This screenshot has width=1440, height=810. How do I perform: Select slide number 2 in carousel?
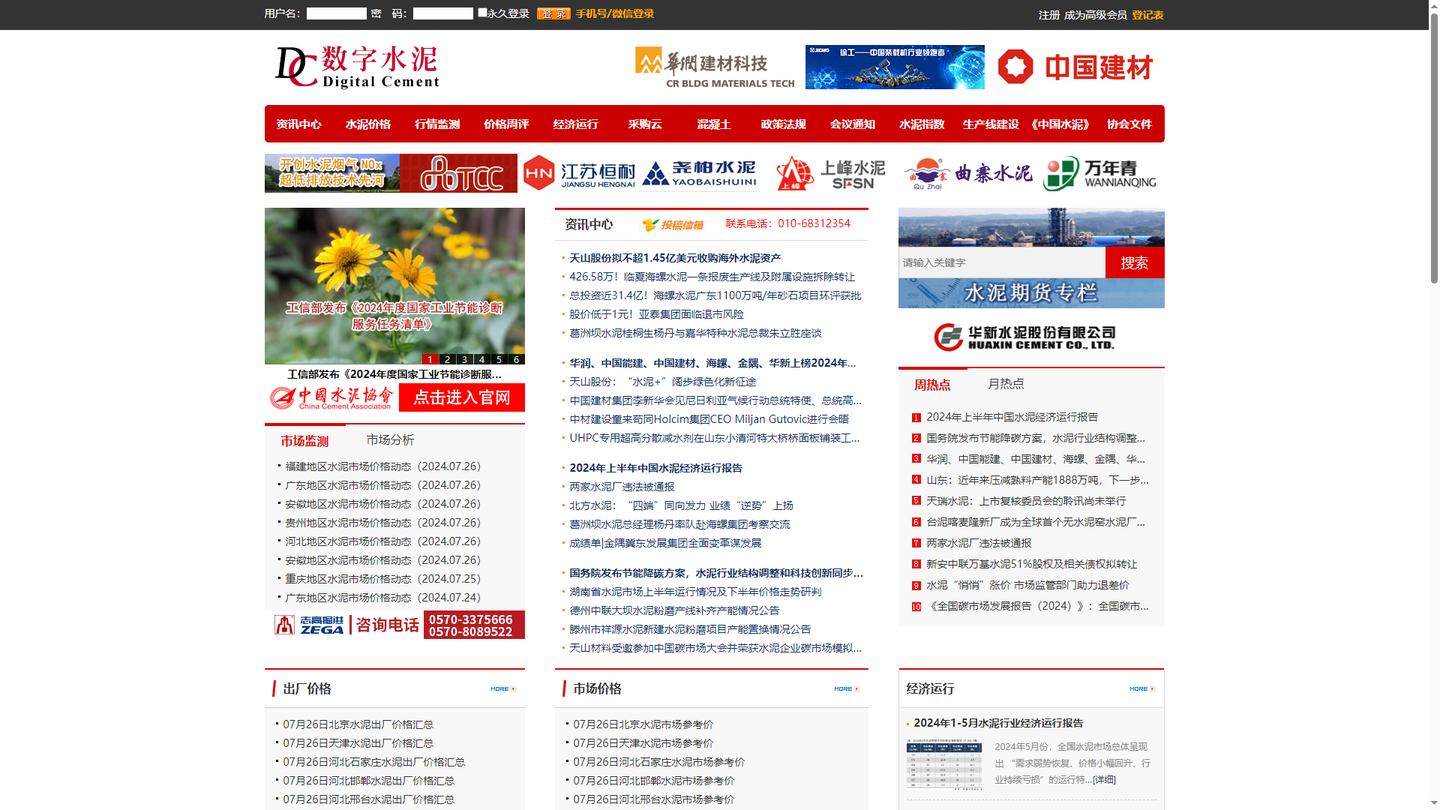[x=447, y=359]
